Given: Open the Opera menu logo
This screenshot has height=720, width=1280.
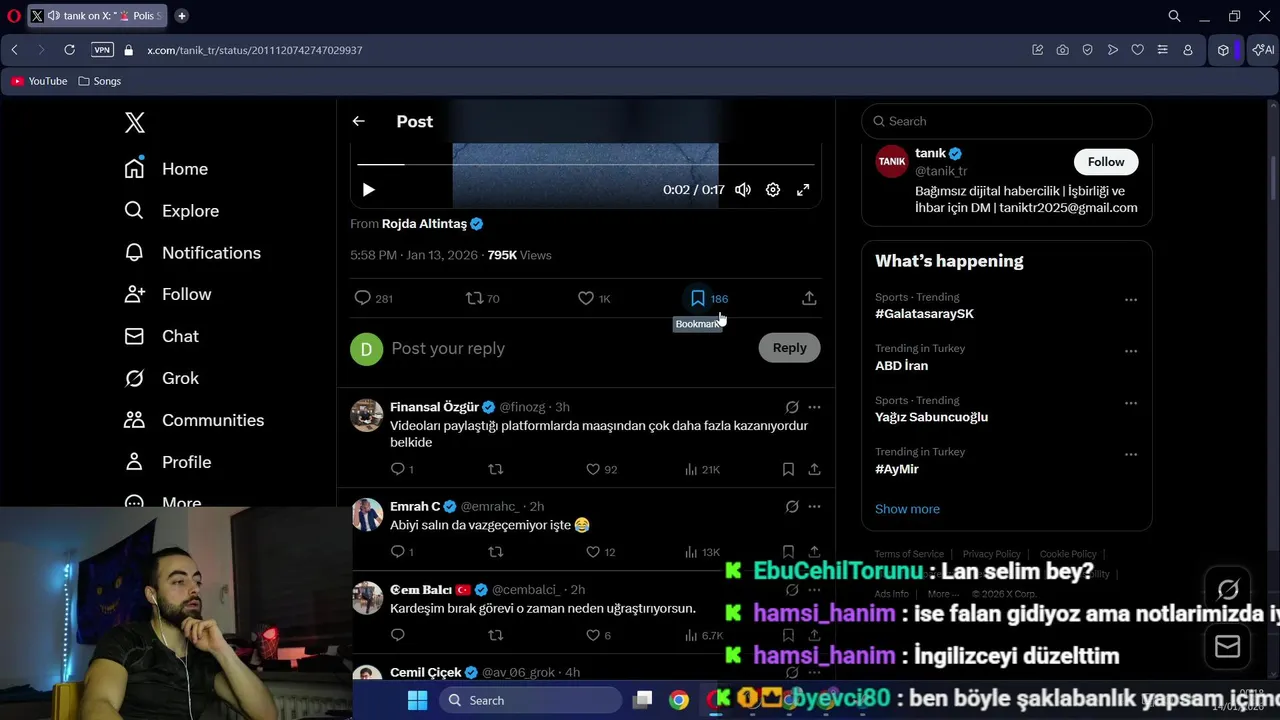Looking at the screenshot, I should pyautogui.click(x=14, y=16).
